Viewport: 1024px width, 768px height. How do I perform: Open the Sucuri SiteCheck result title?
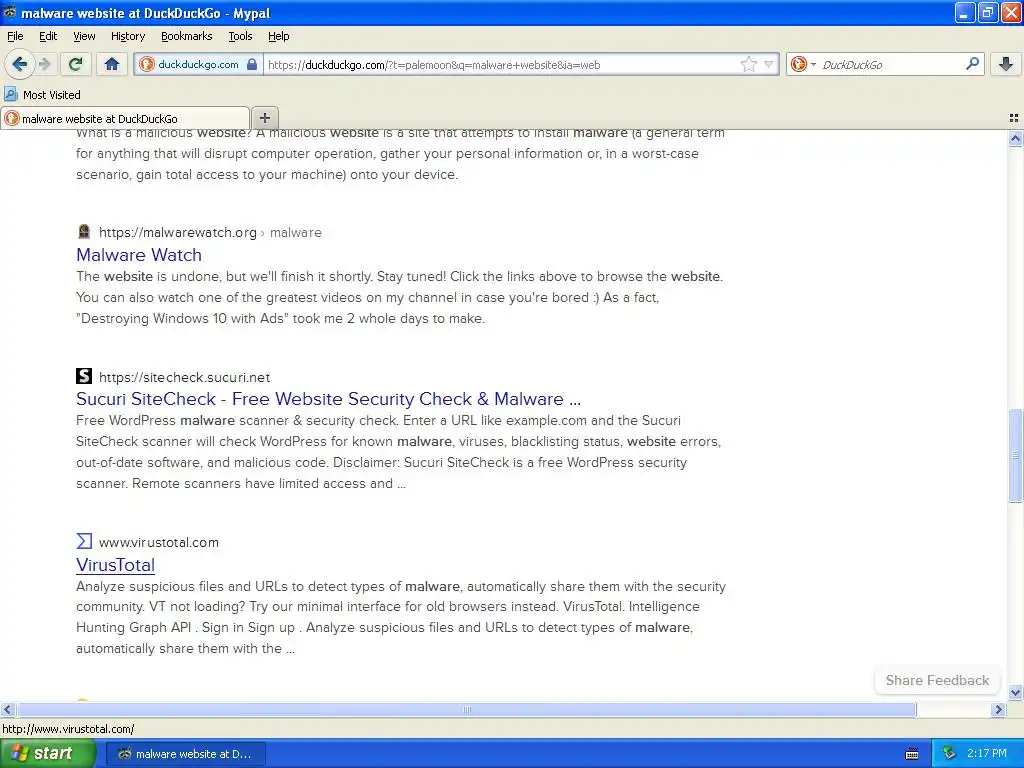(x=328, y=399)
